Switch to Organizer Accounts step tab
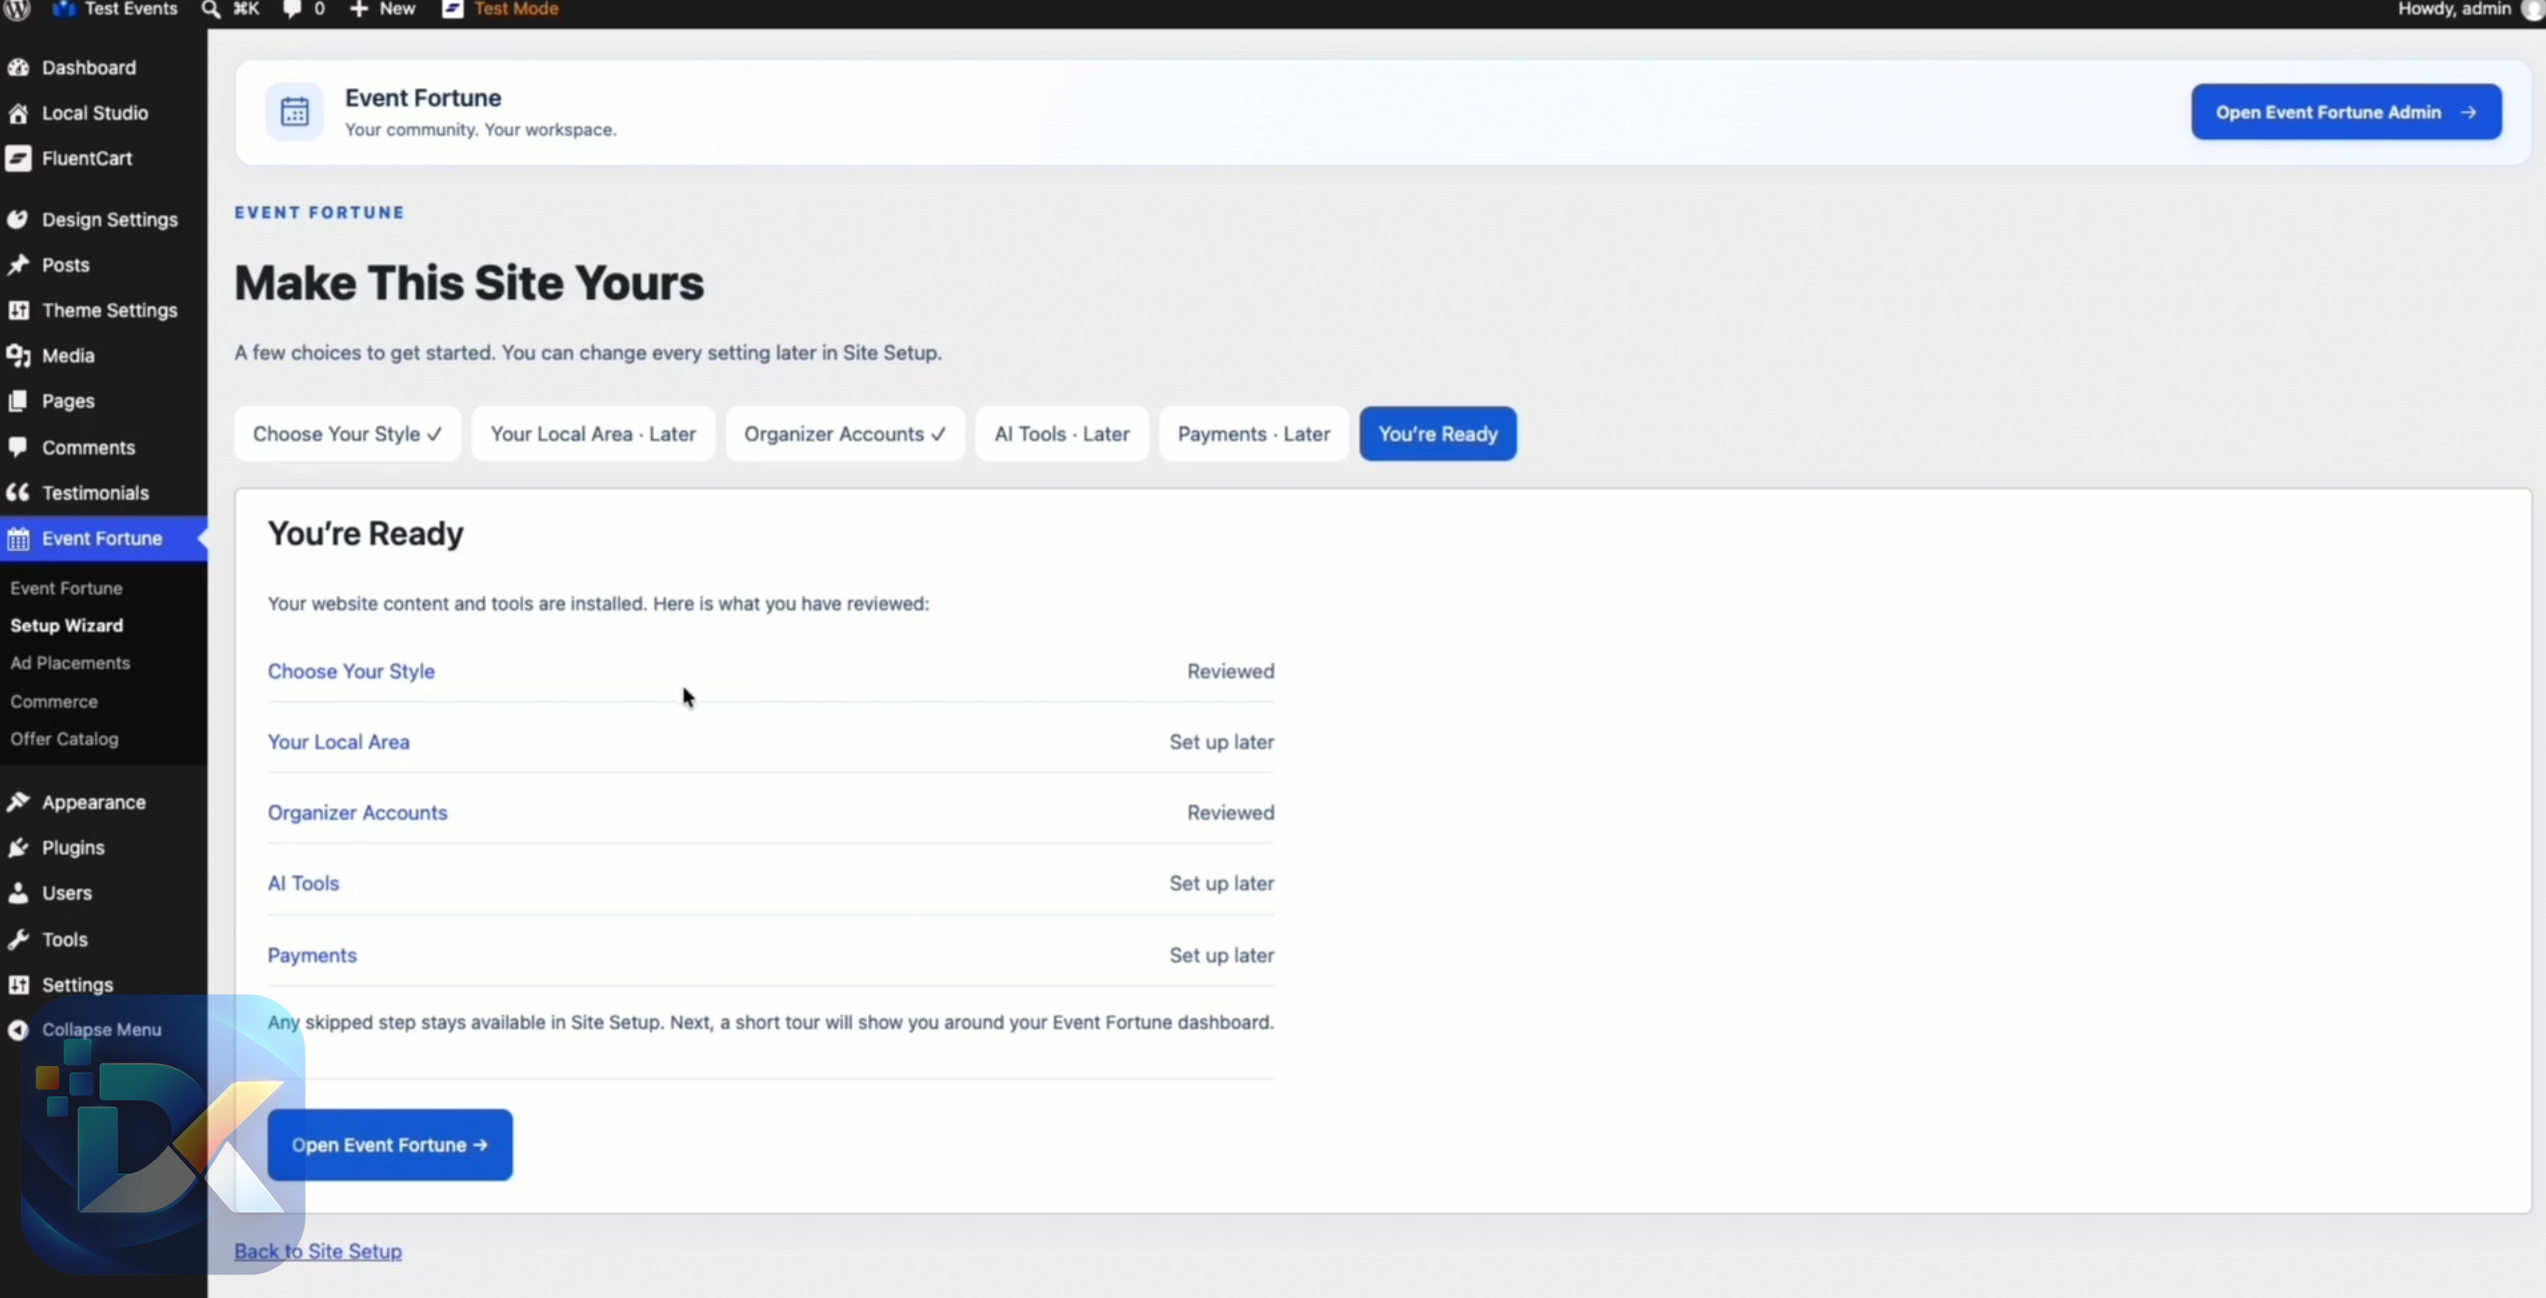This screenshot has height=1298, width=2546. [845, 434]
